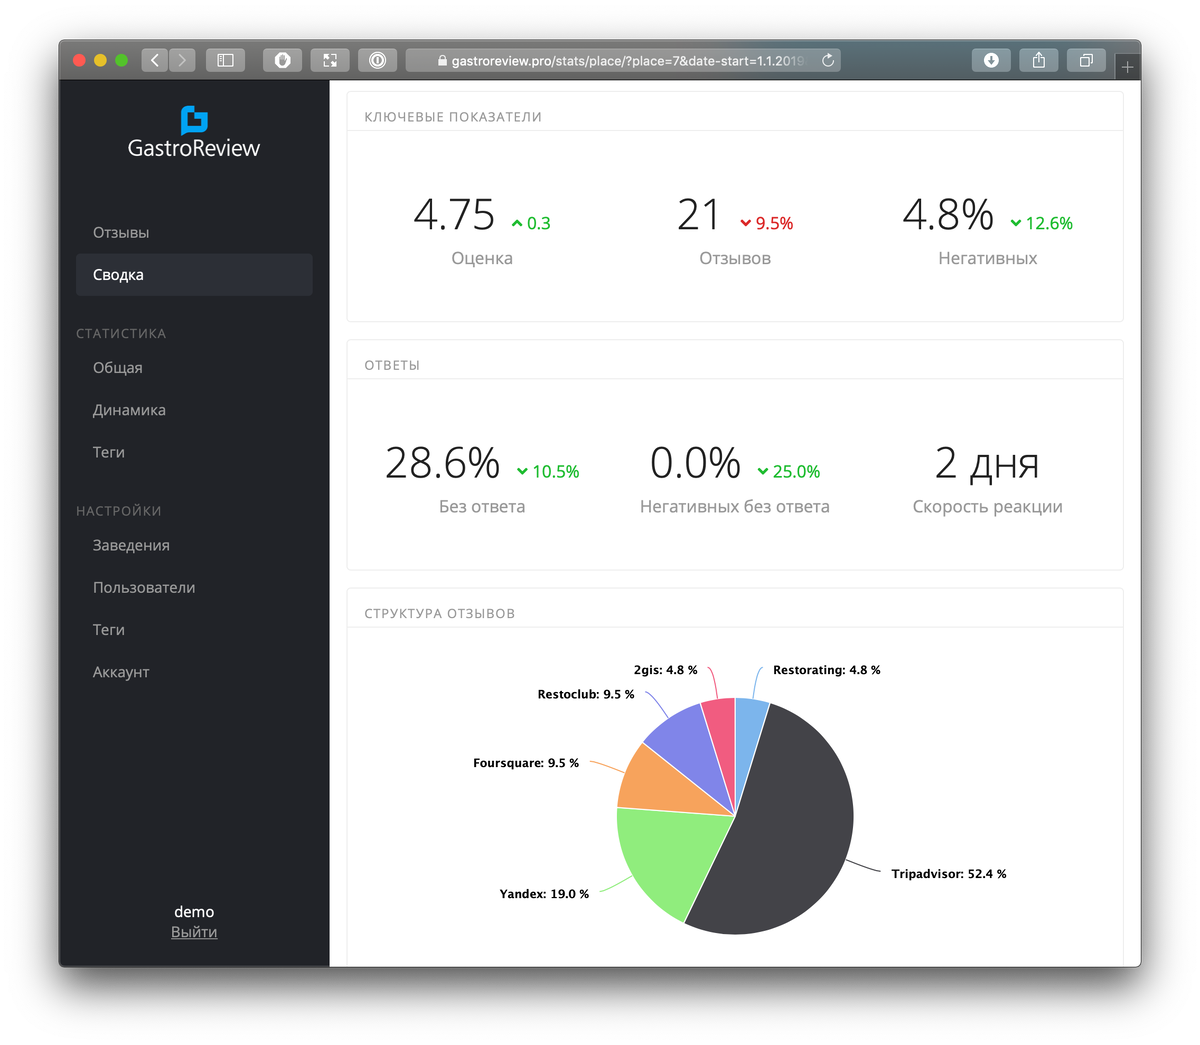Click the Выйти logout link
Screen dimensions: 1200x1045
tap(194, 932)
